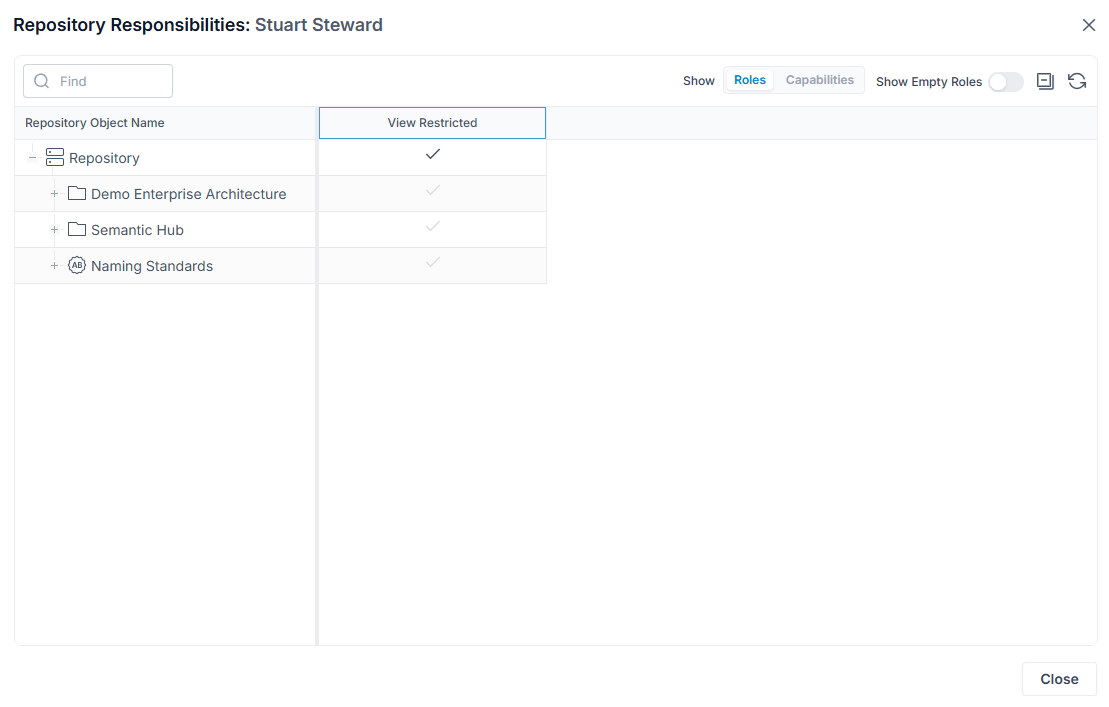Toggle View Restricted check for Semantic Hub

[x=433, y=226]
